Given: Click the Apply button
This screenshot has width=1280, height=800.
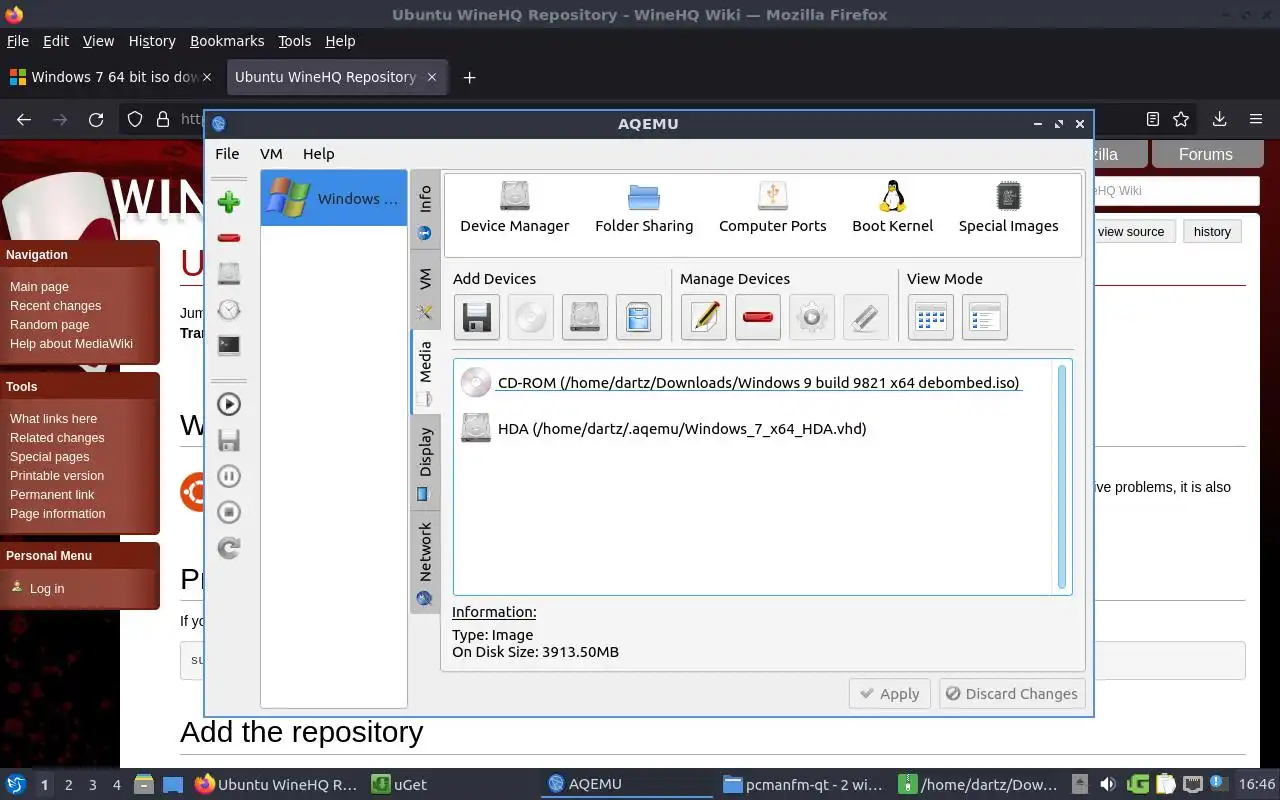Looking at the screenshot, I should tap(889, 694).
